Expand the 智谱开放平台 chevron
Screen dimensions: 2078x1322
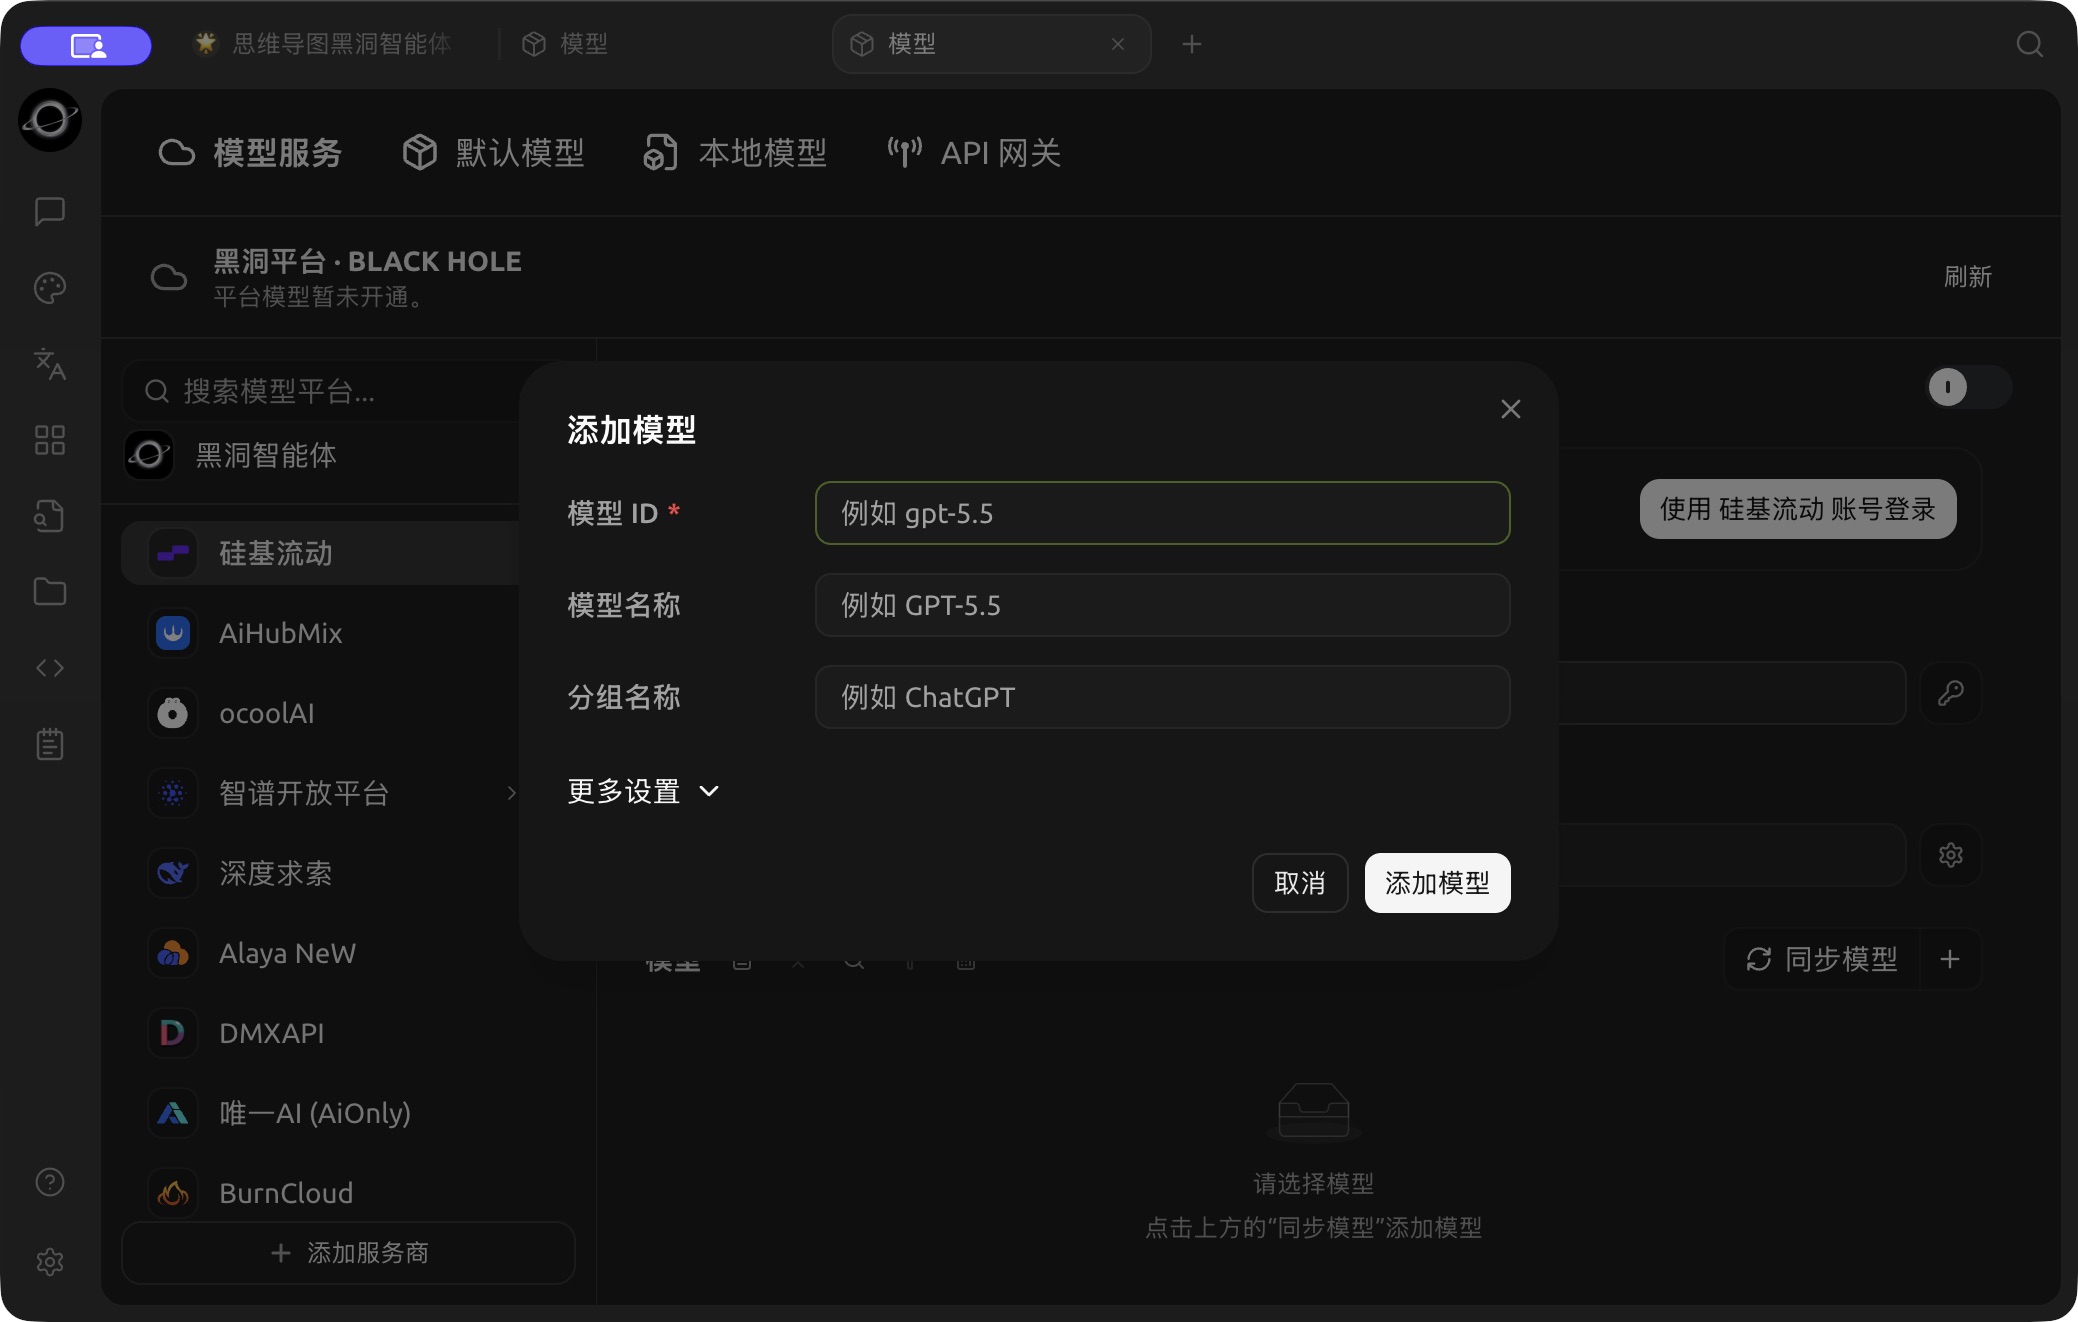point(512,793)
